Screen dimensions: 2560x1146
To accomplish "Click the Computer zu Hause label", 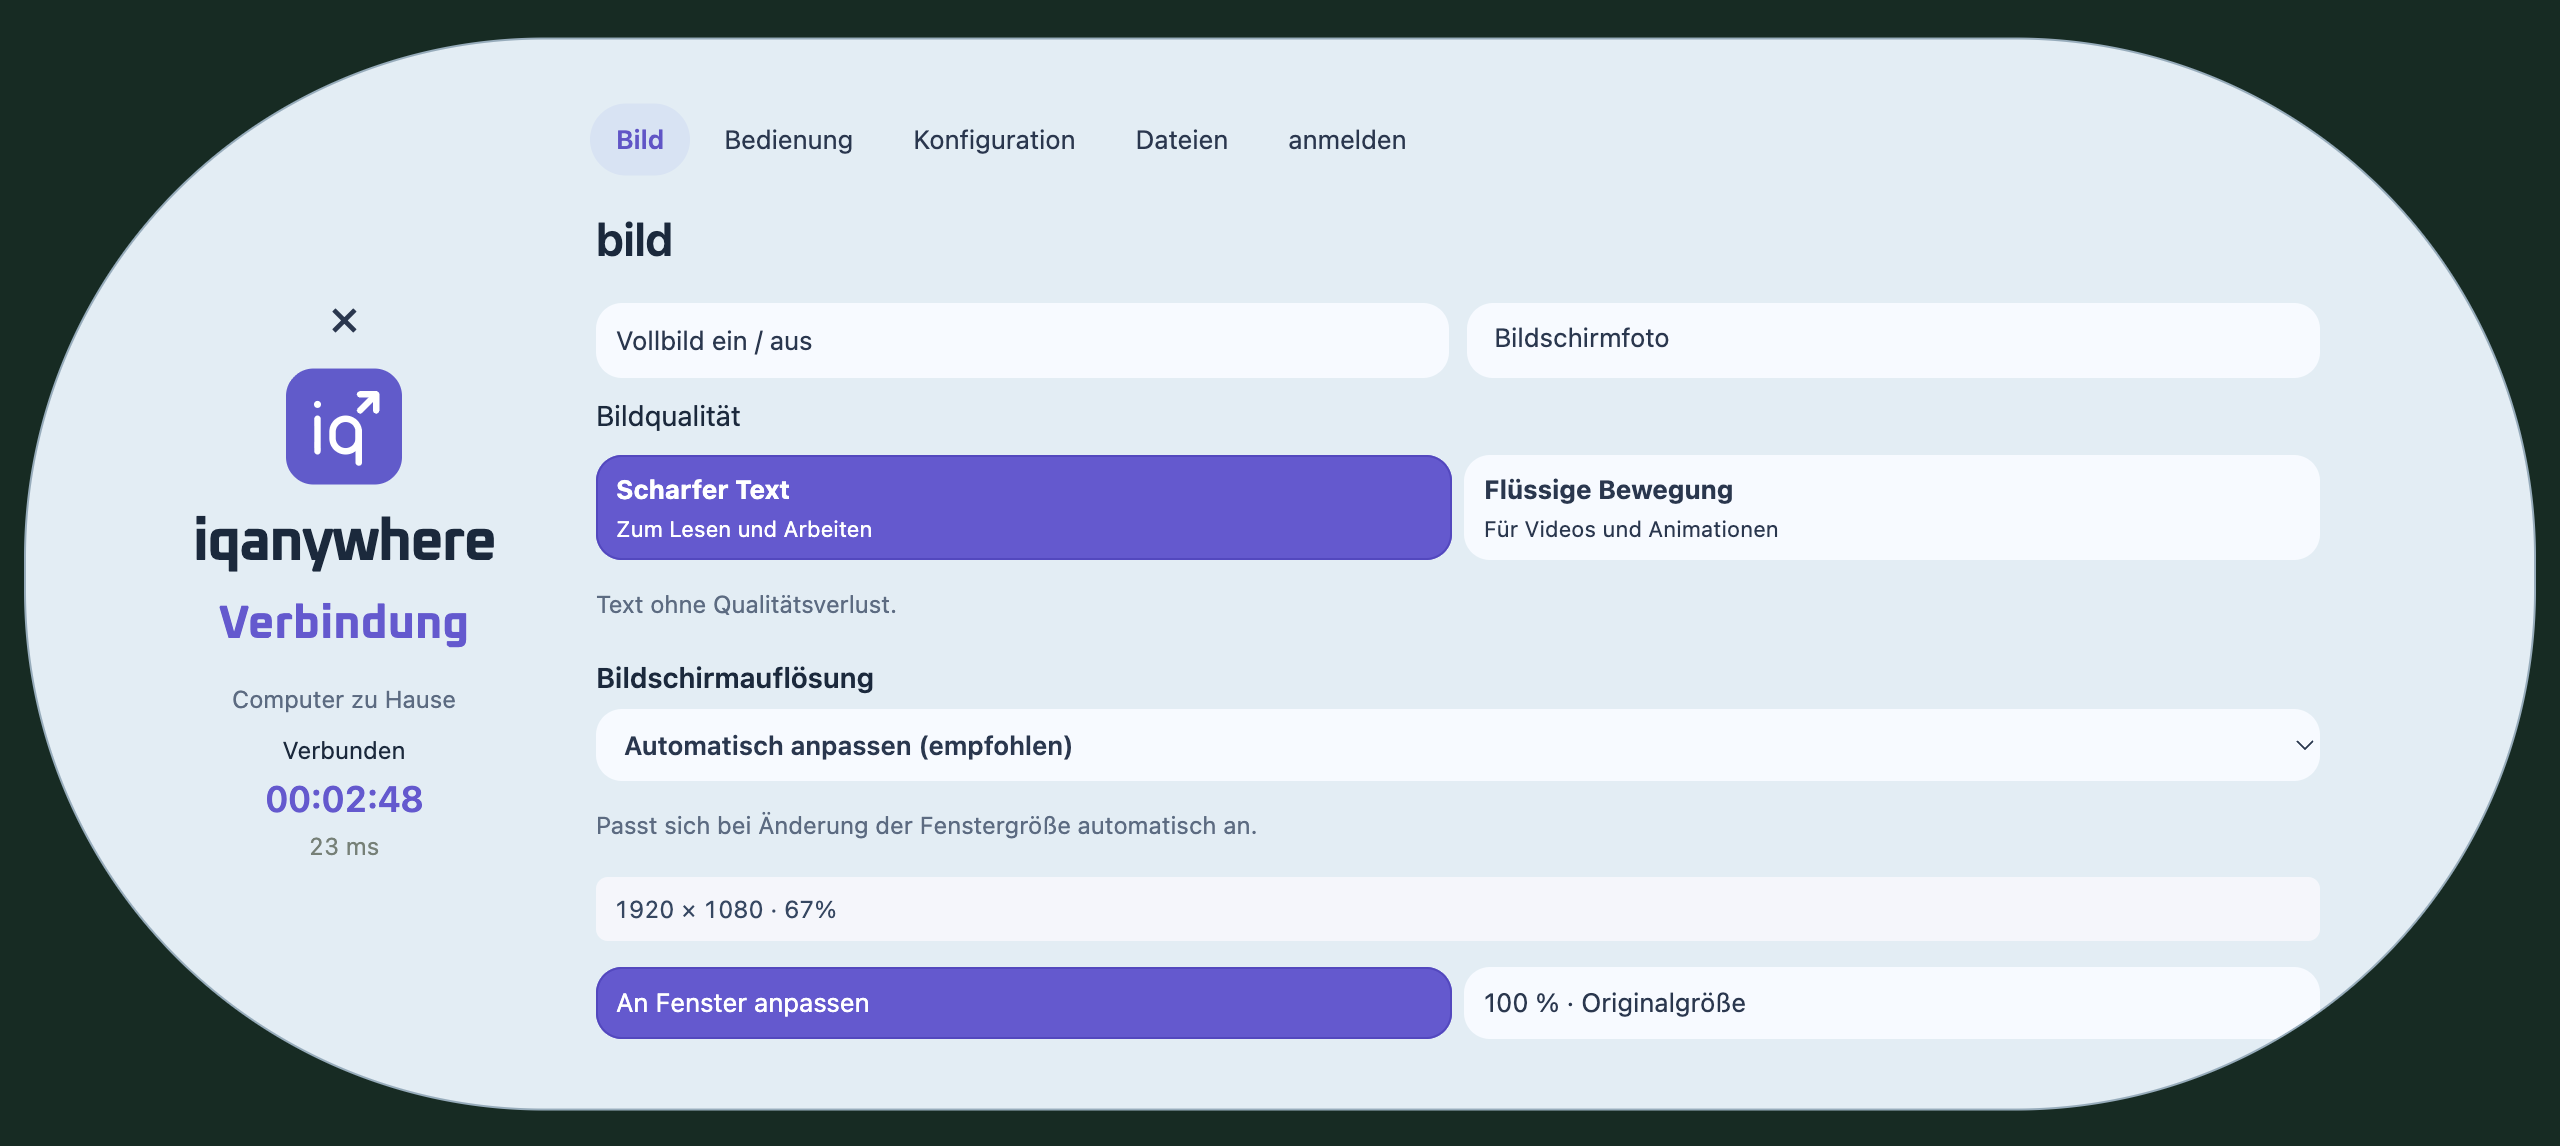I will tap(344, 700).
